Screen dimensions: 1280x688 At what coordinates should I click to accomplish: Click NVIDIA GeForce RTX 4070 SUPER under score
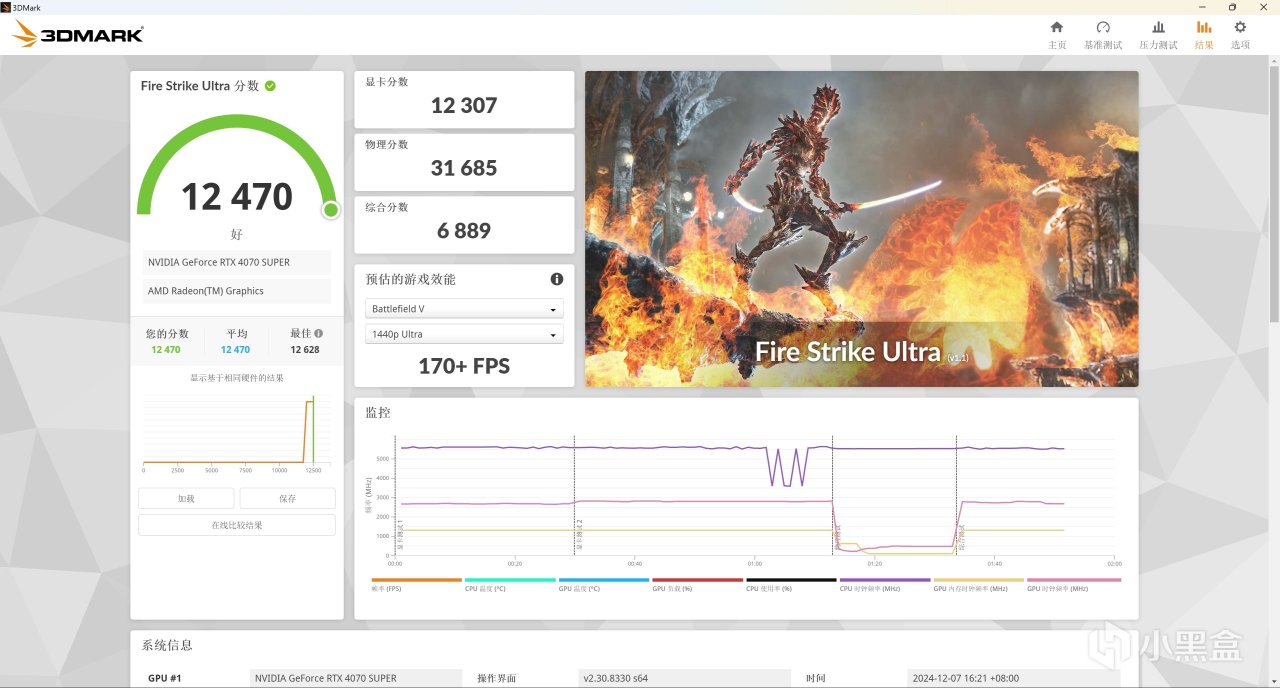click(234, 262)
